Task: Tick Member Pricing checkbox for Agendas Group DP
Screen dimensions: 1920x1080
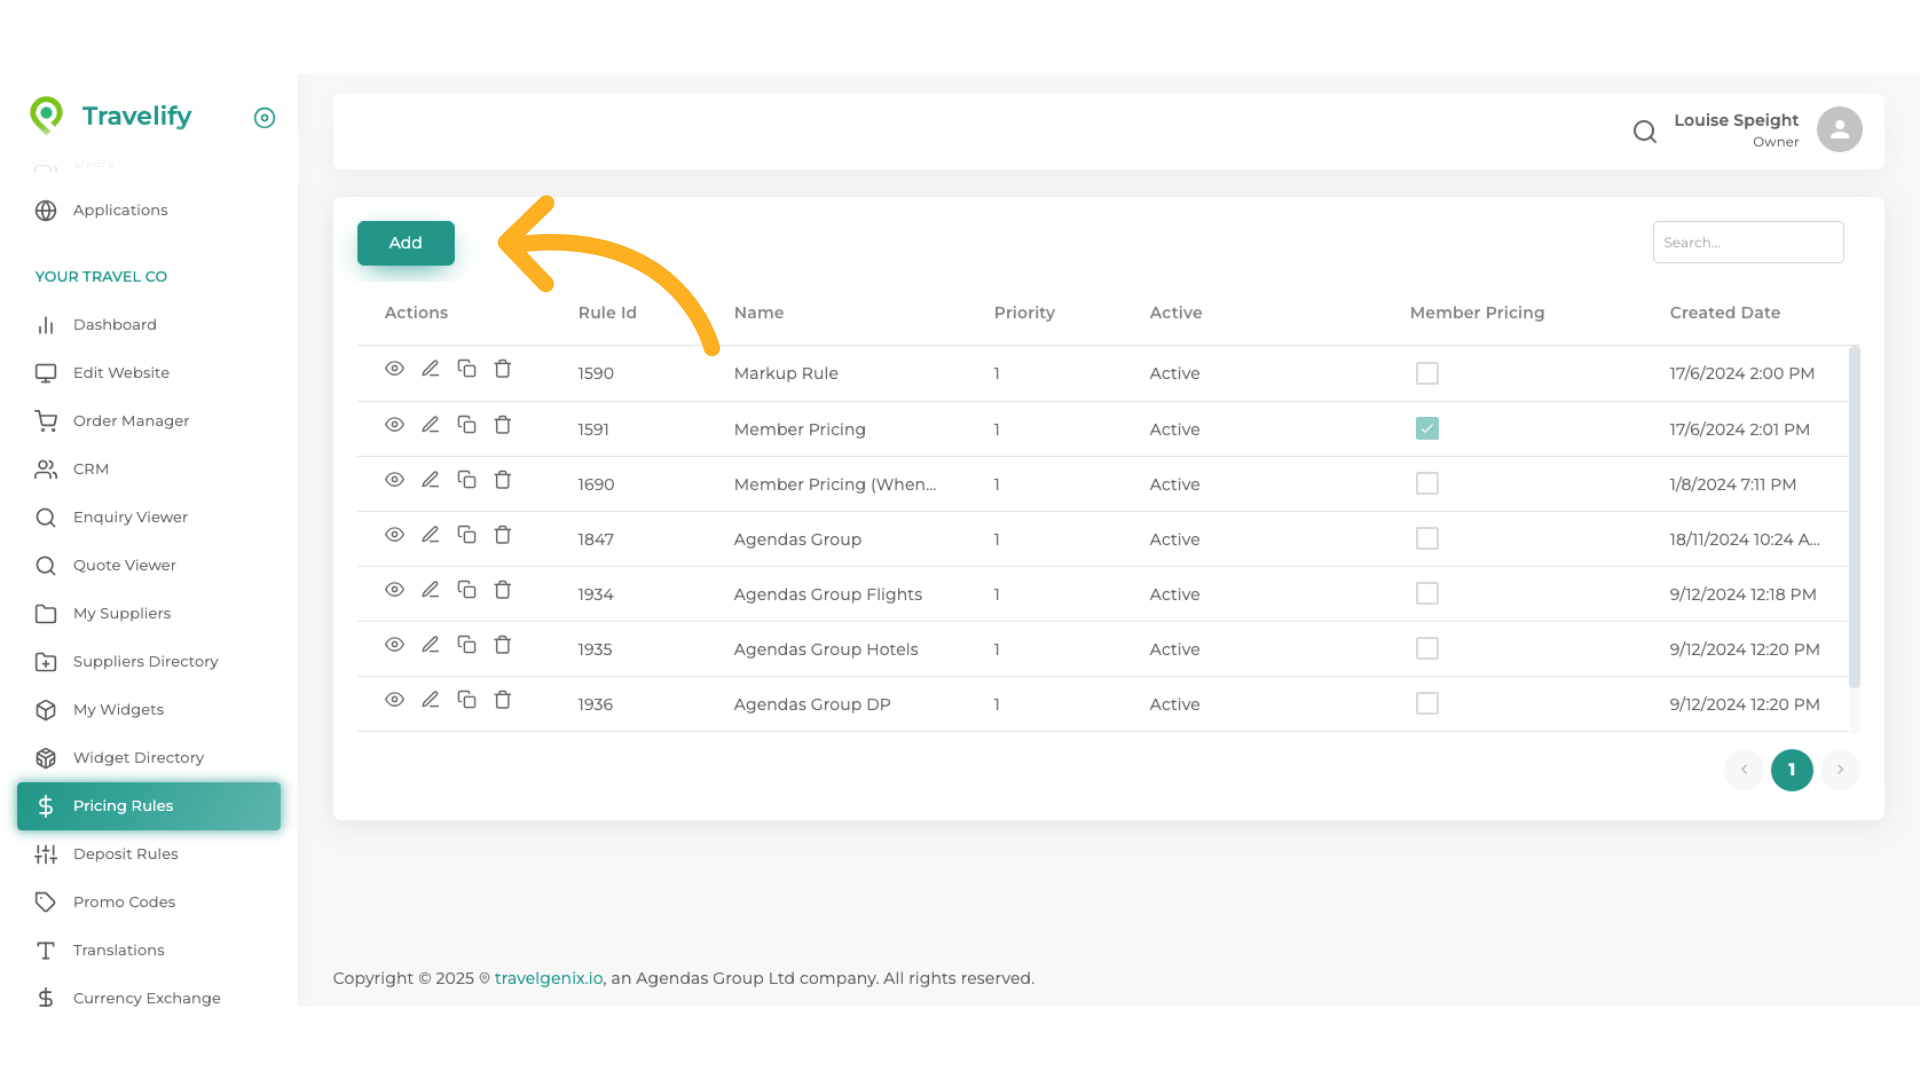Action: click(1427, 704)
